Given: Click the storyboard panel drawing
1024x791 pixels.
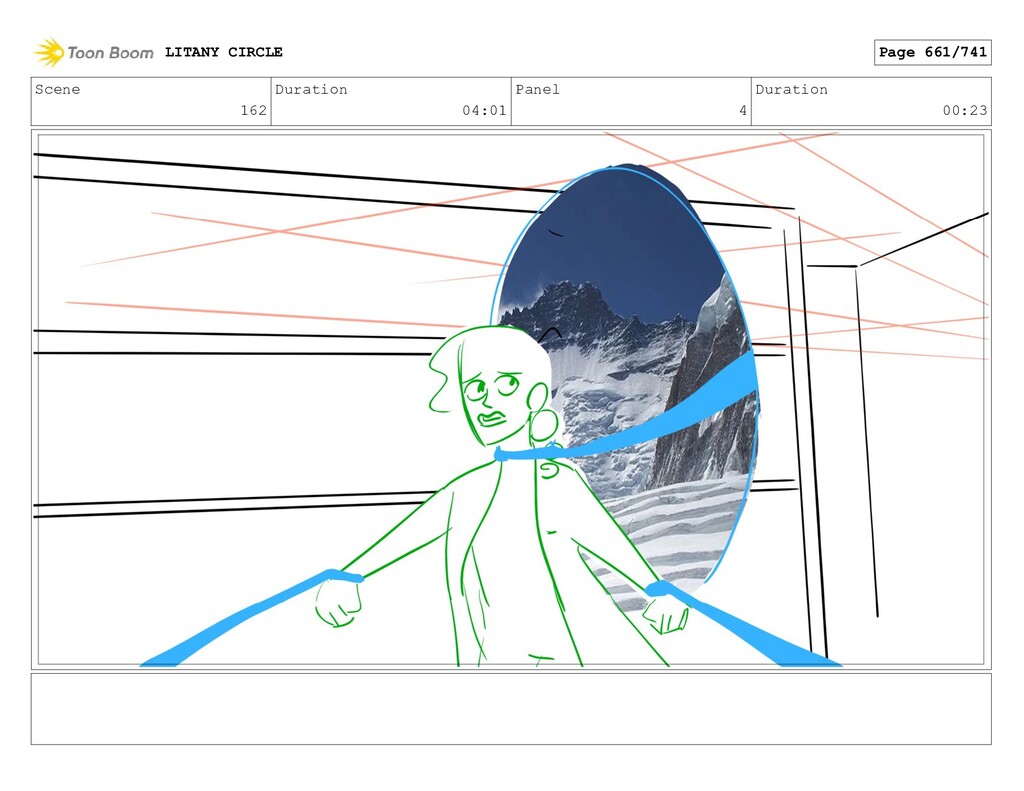Looking at the screenshot, I should tap(511, 400).
